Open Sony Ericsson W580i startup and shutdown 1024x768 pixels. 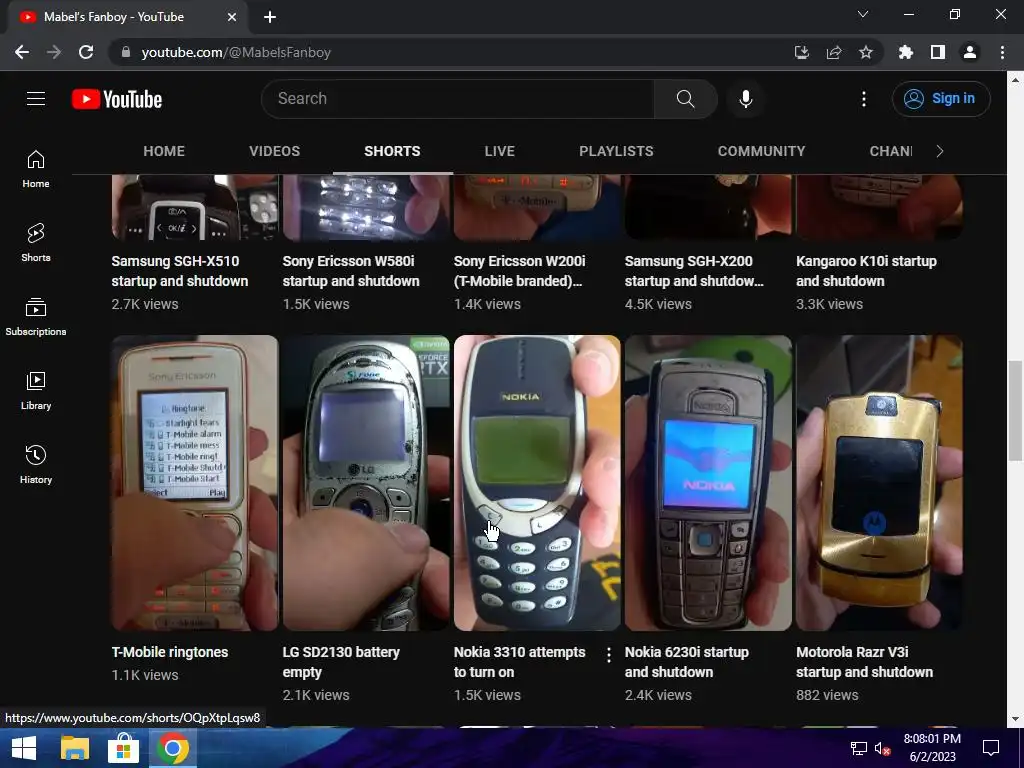coord(351,271)
